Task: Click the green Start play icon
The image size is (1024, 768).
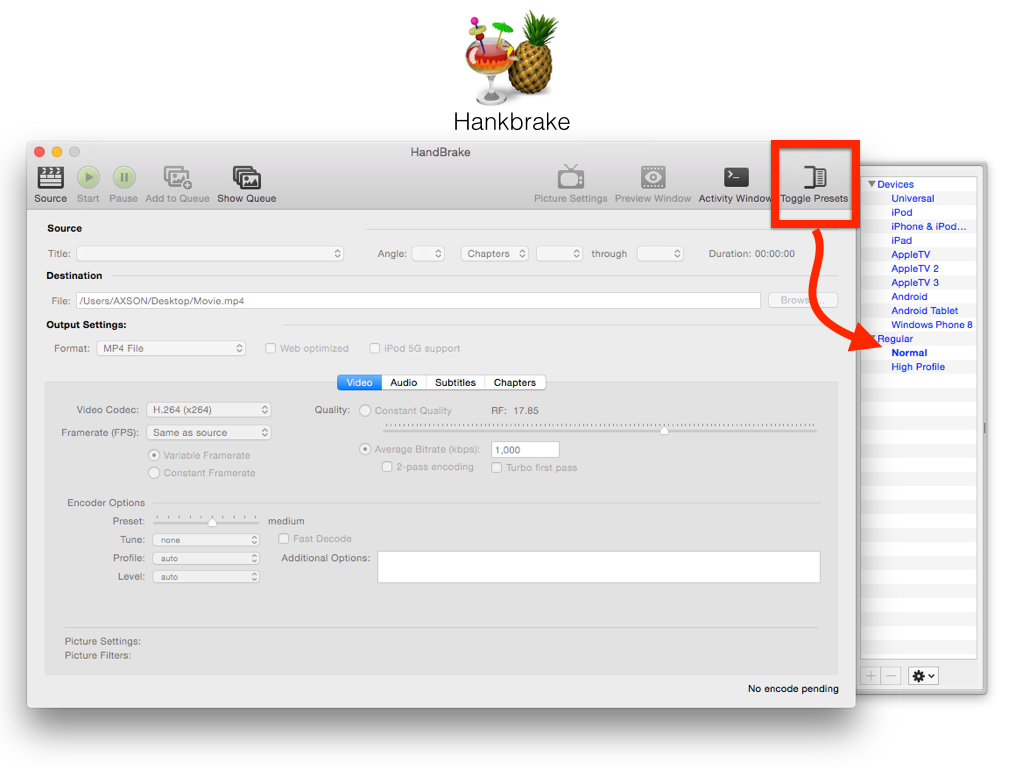Action: click(88, 177)
